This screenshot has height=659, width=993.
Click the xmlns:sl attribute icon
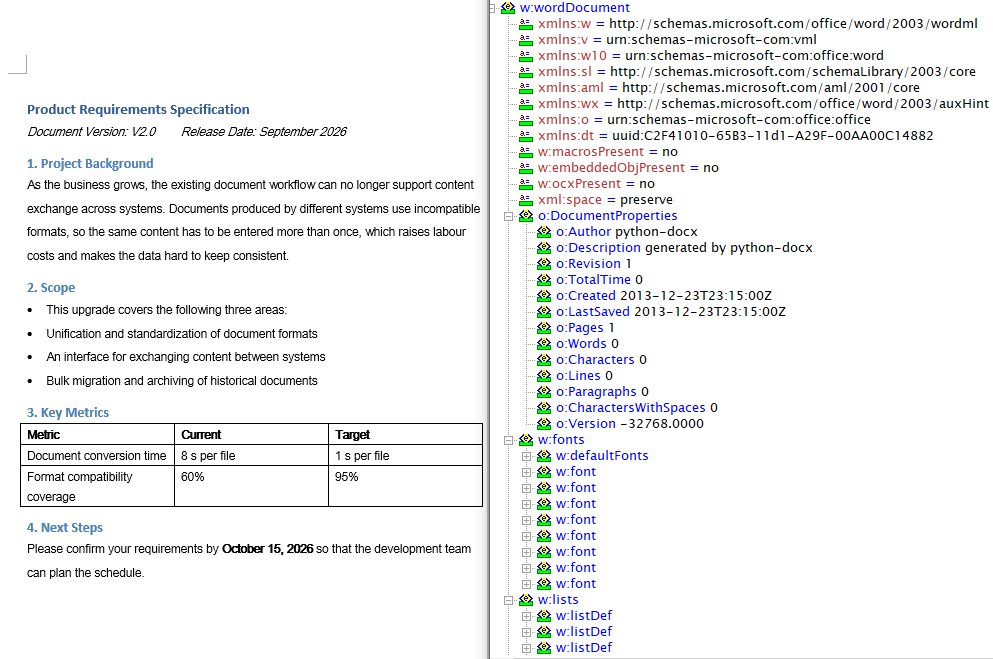coord(526,72)
